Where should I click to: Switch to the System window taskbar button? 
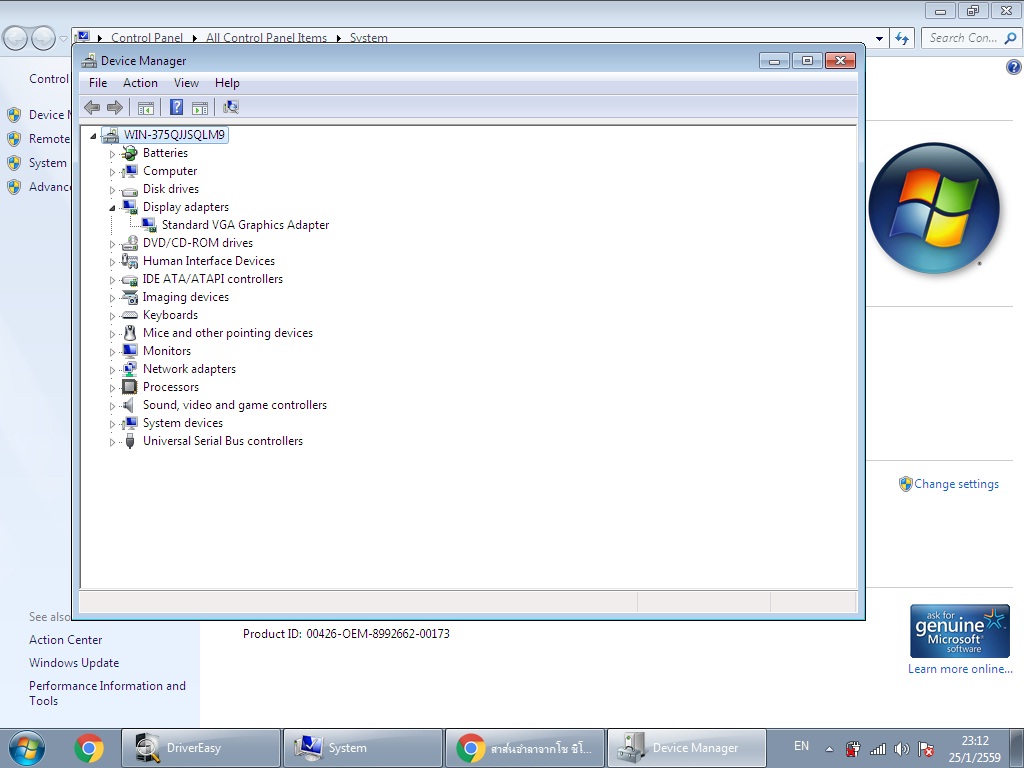(x=362, y=748)
